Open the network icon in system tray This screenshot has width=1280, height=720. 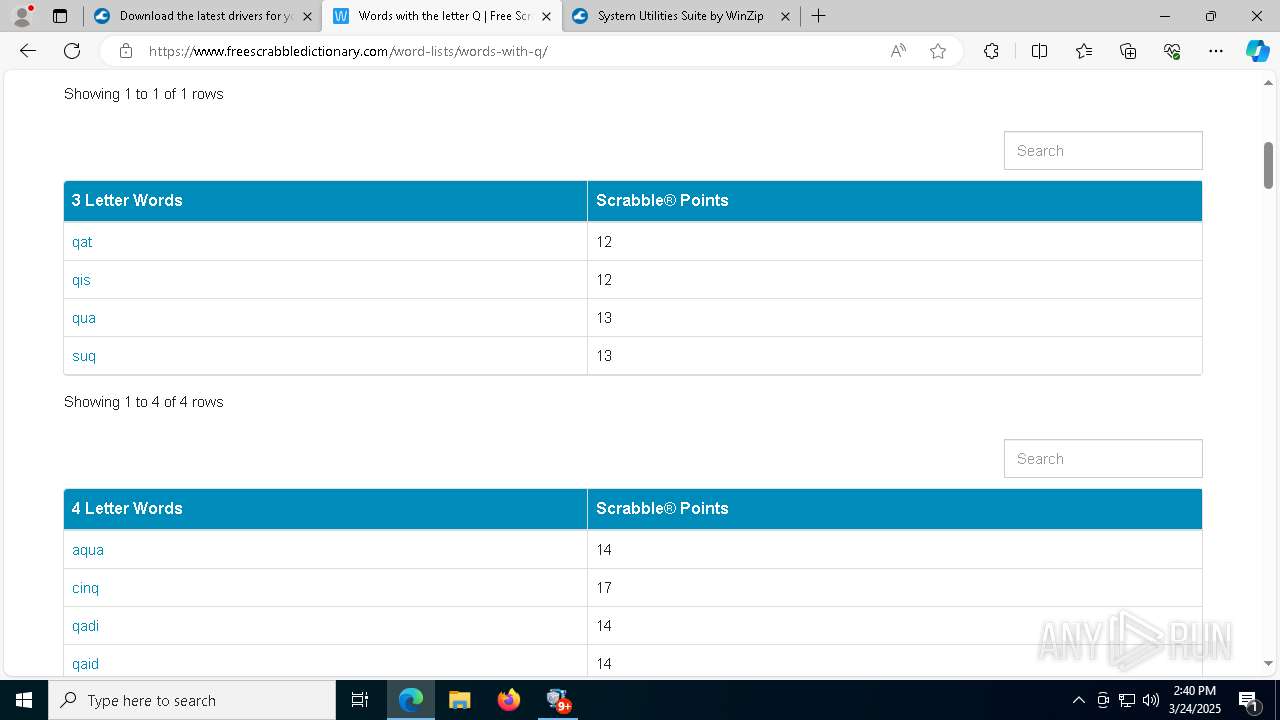coord(1126,700)
